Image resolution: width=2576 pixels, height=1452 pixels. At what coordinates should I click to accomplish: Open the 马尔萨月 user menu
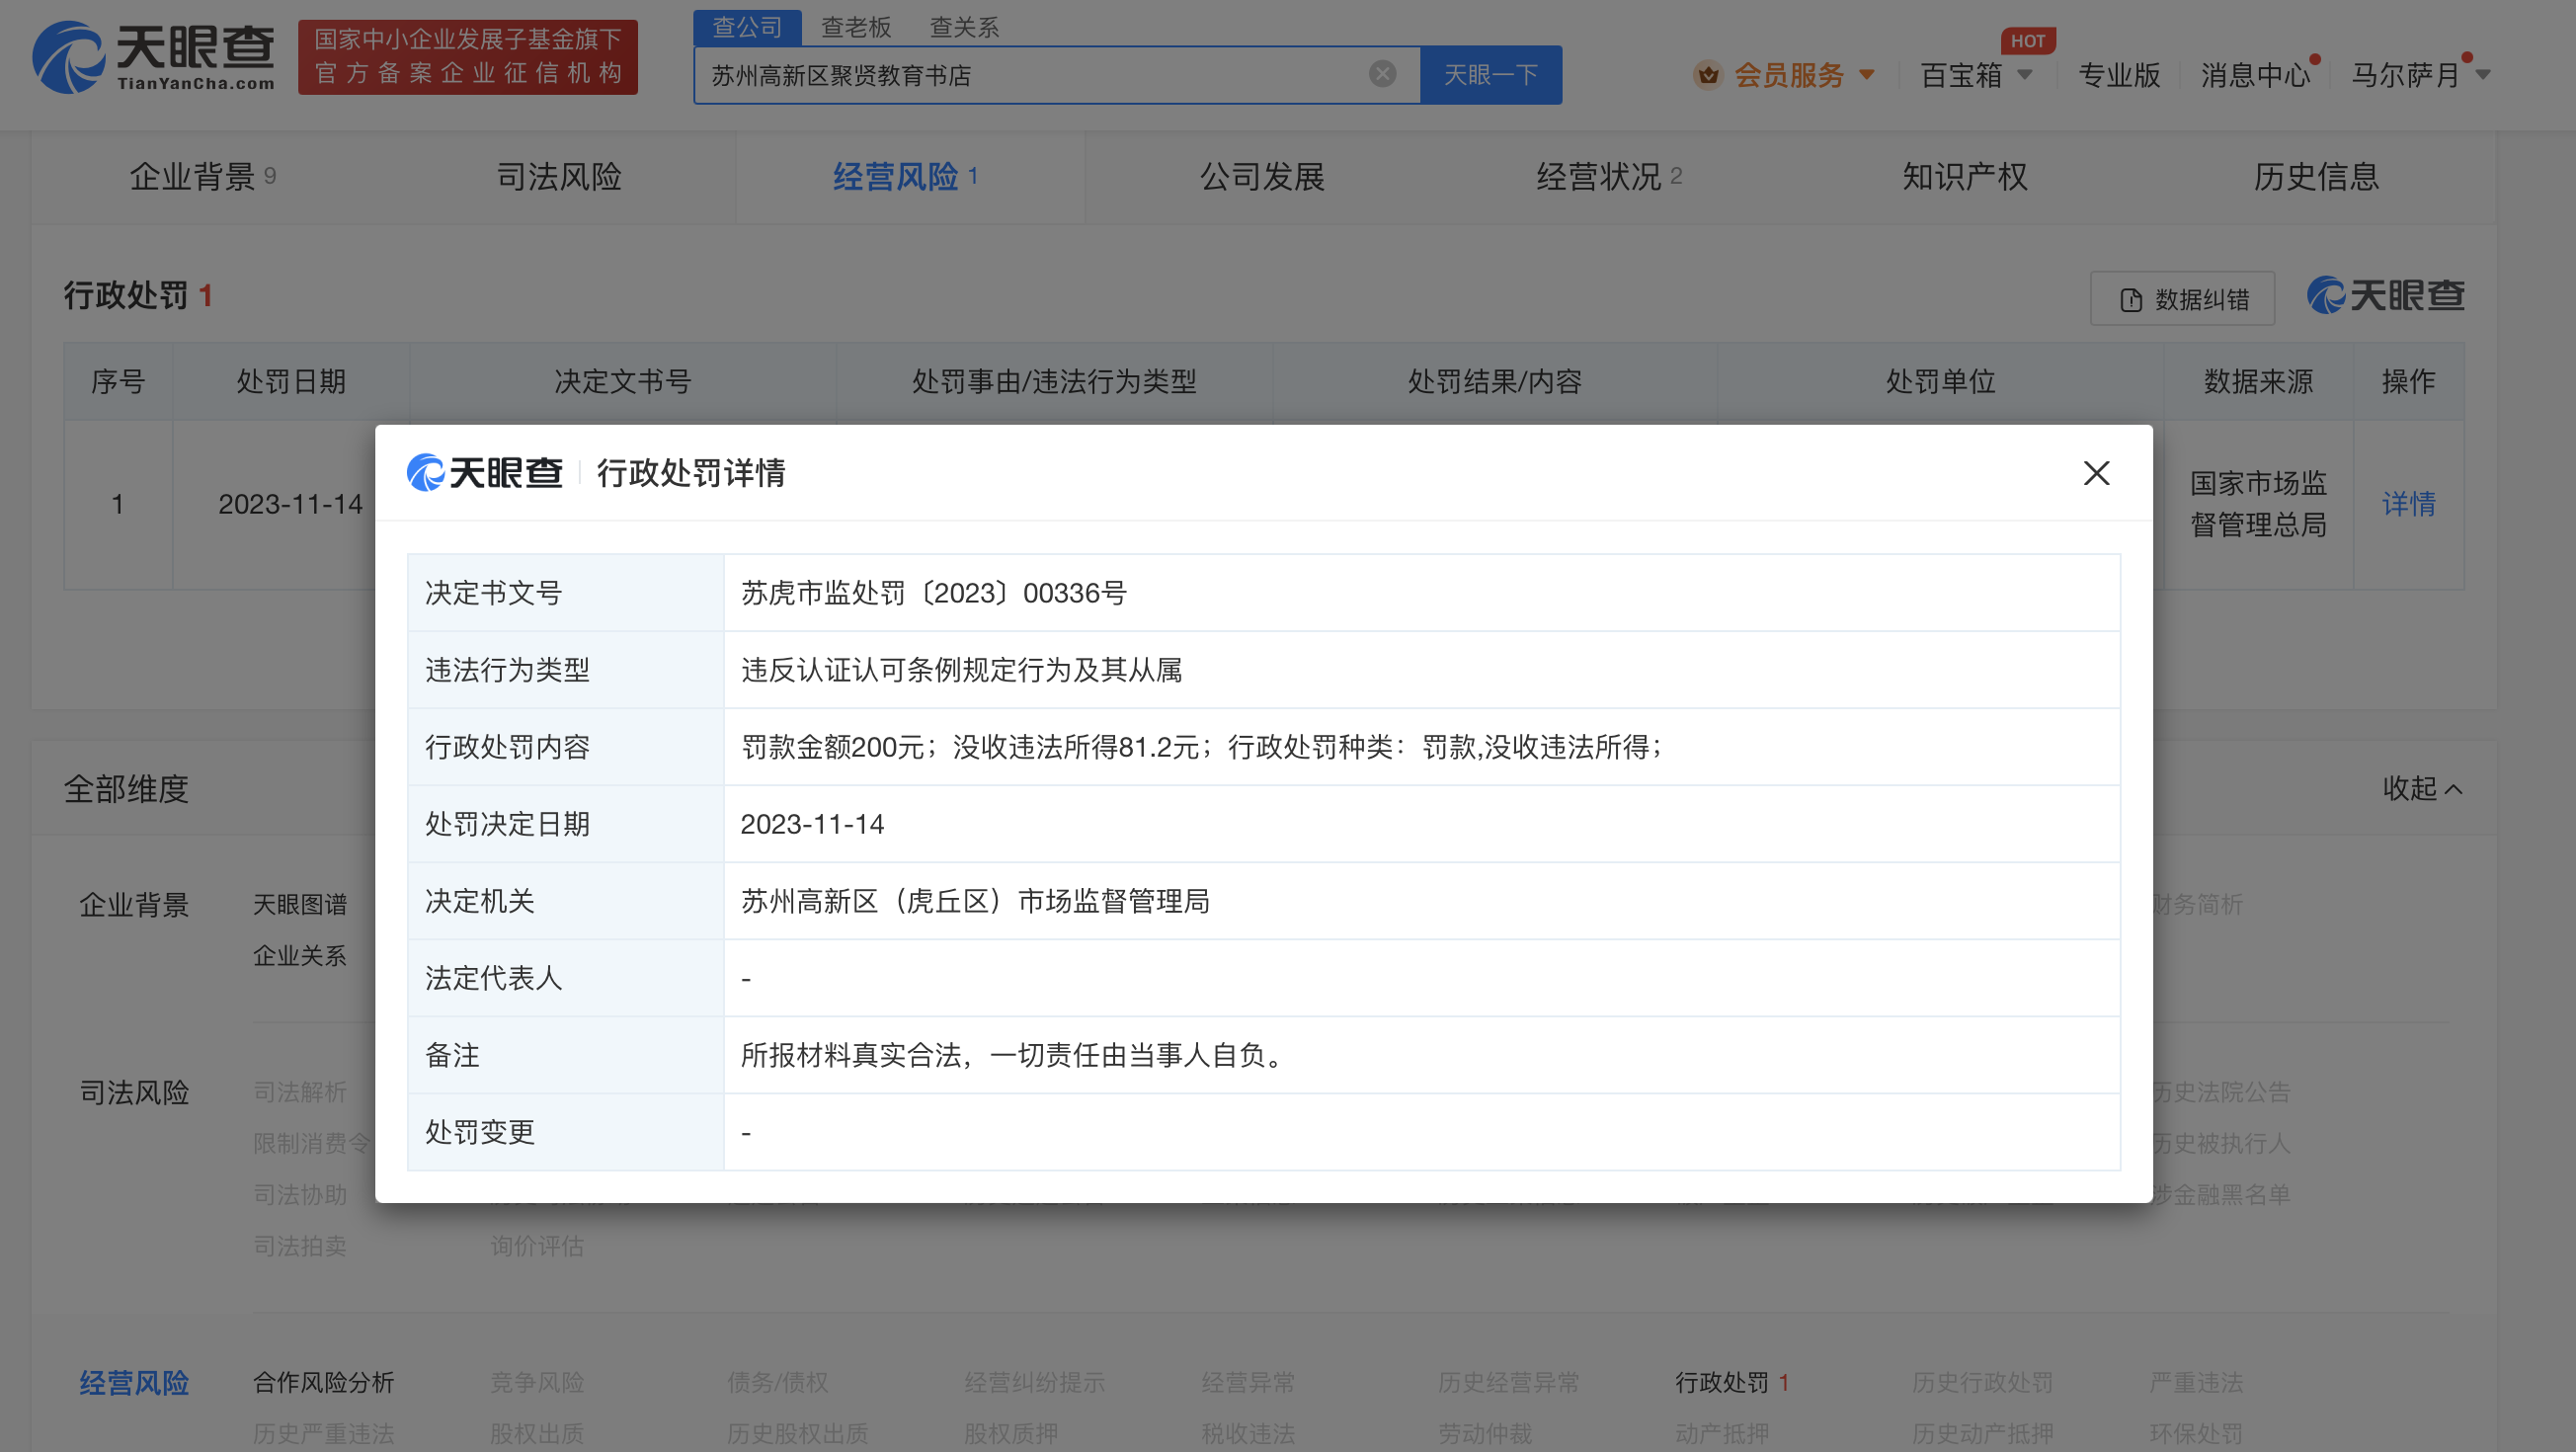click(x=2419, y=75)
